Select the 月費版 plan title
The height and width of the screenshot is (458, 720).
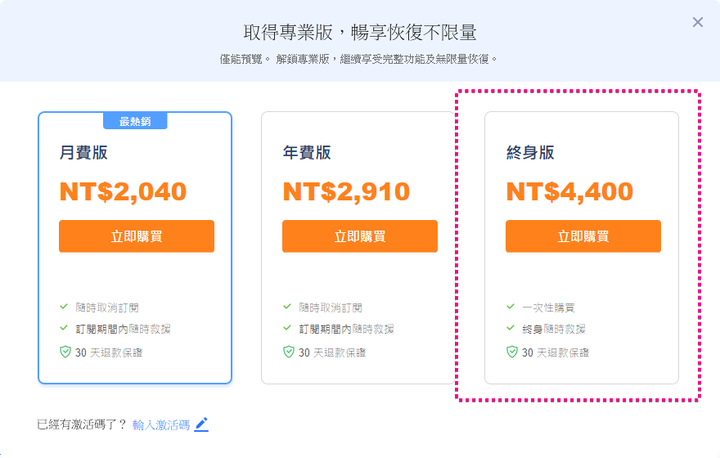click(x=84, y=153)
